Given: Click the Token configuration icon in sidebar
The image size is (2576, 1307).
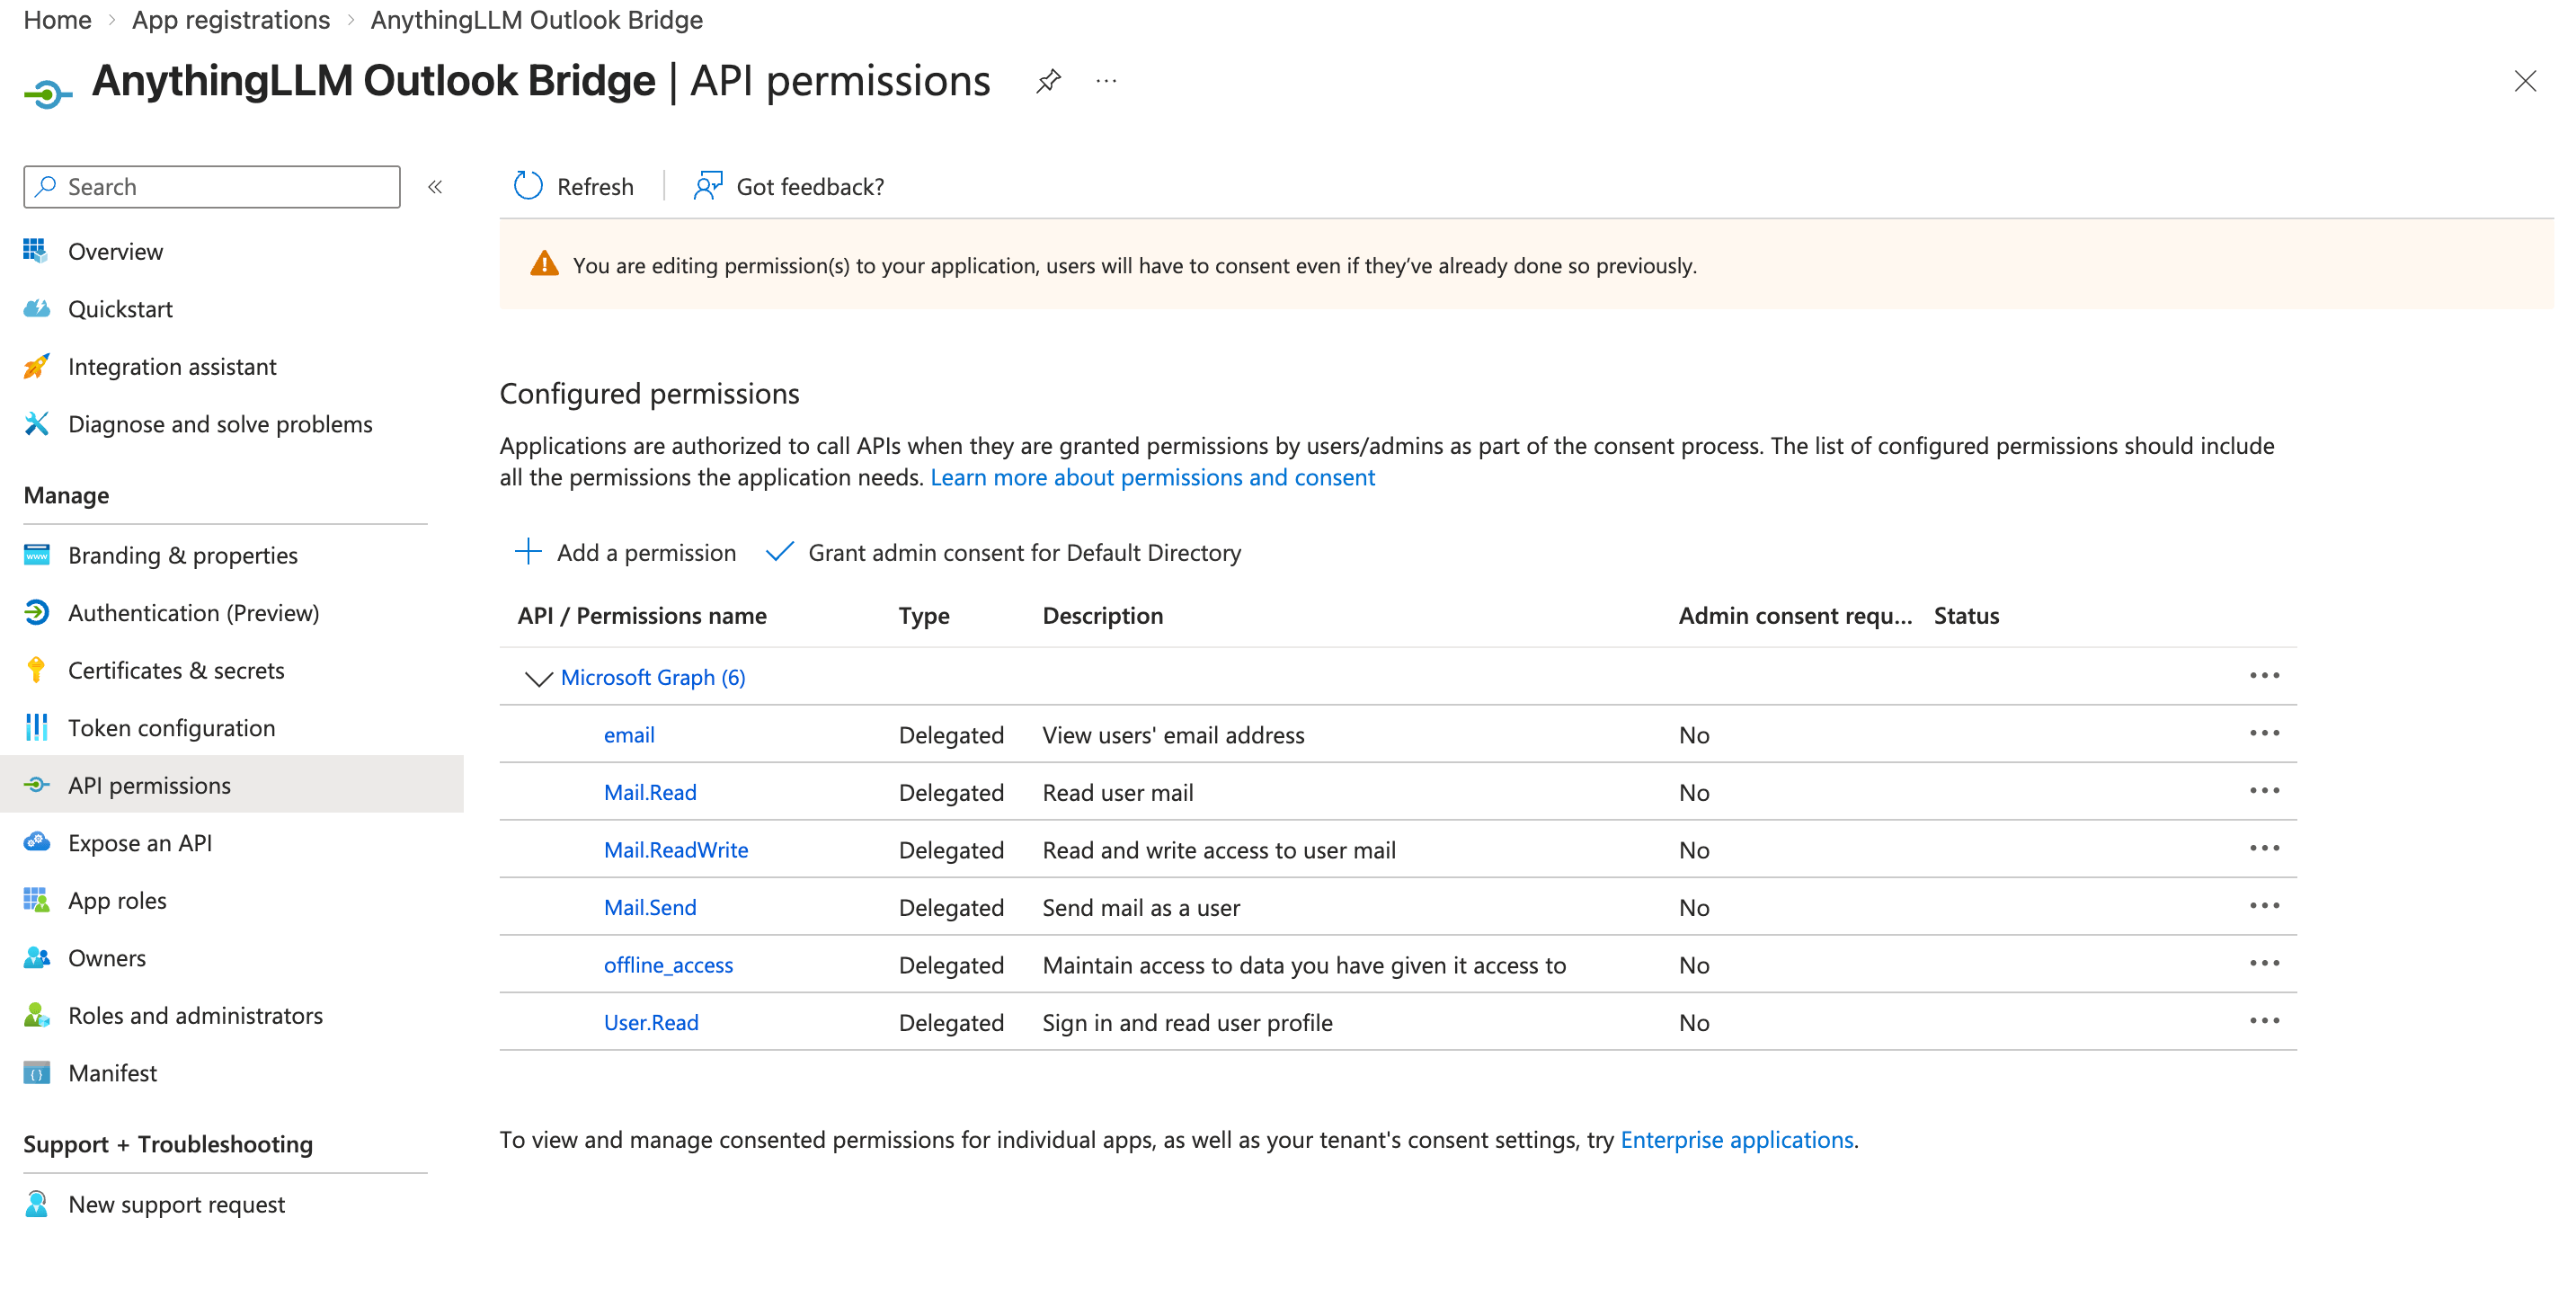Looking at the screenshot, I should pos(36,727).
